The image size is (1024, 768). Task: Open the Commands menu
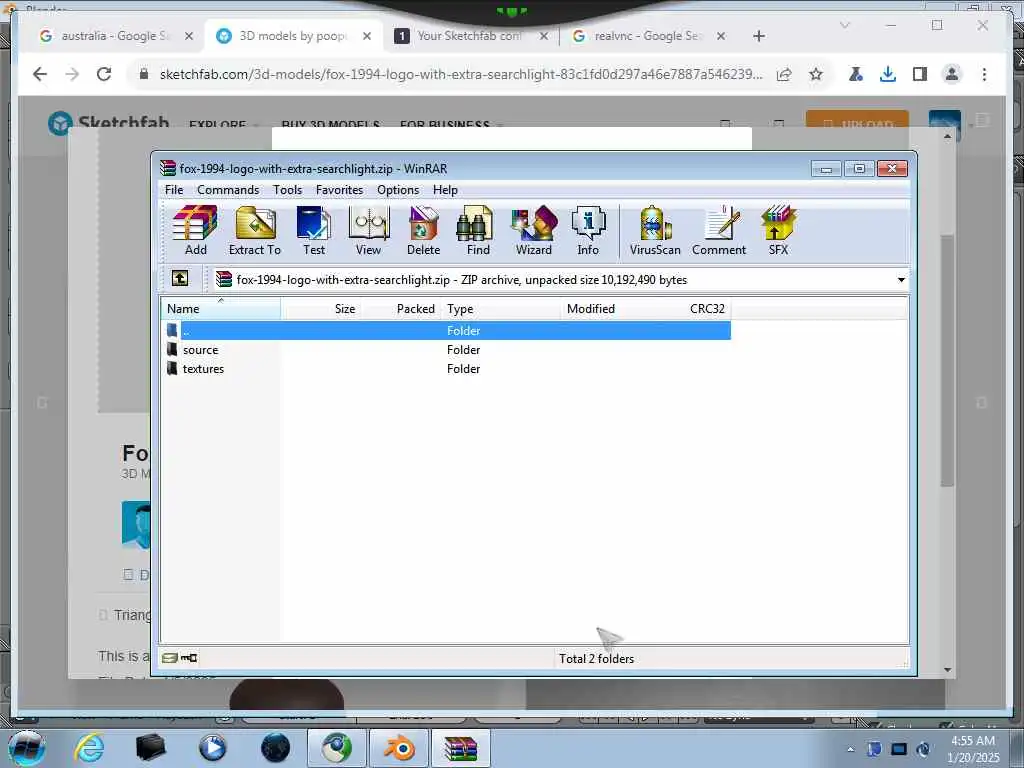[x=228, y=190]
